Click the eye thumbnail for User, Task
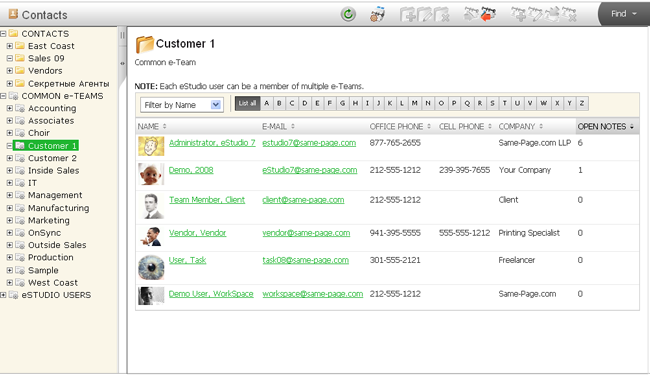The width and height of the screenshot is (650, 376). click(x=151, y=267)
